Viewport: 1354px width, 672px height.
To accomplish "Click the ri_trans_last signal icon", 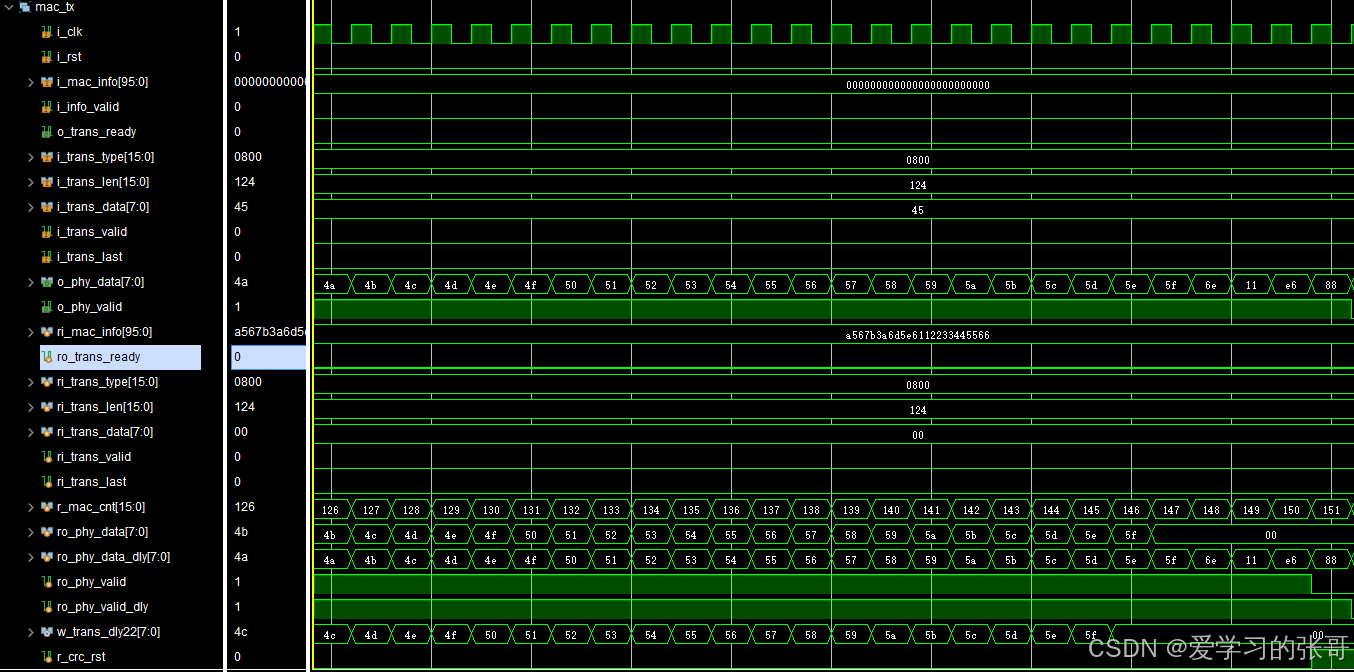I will (x=46, y=482).
